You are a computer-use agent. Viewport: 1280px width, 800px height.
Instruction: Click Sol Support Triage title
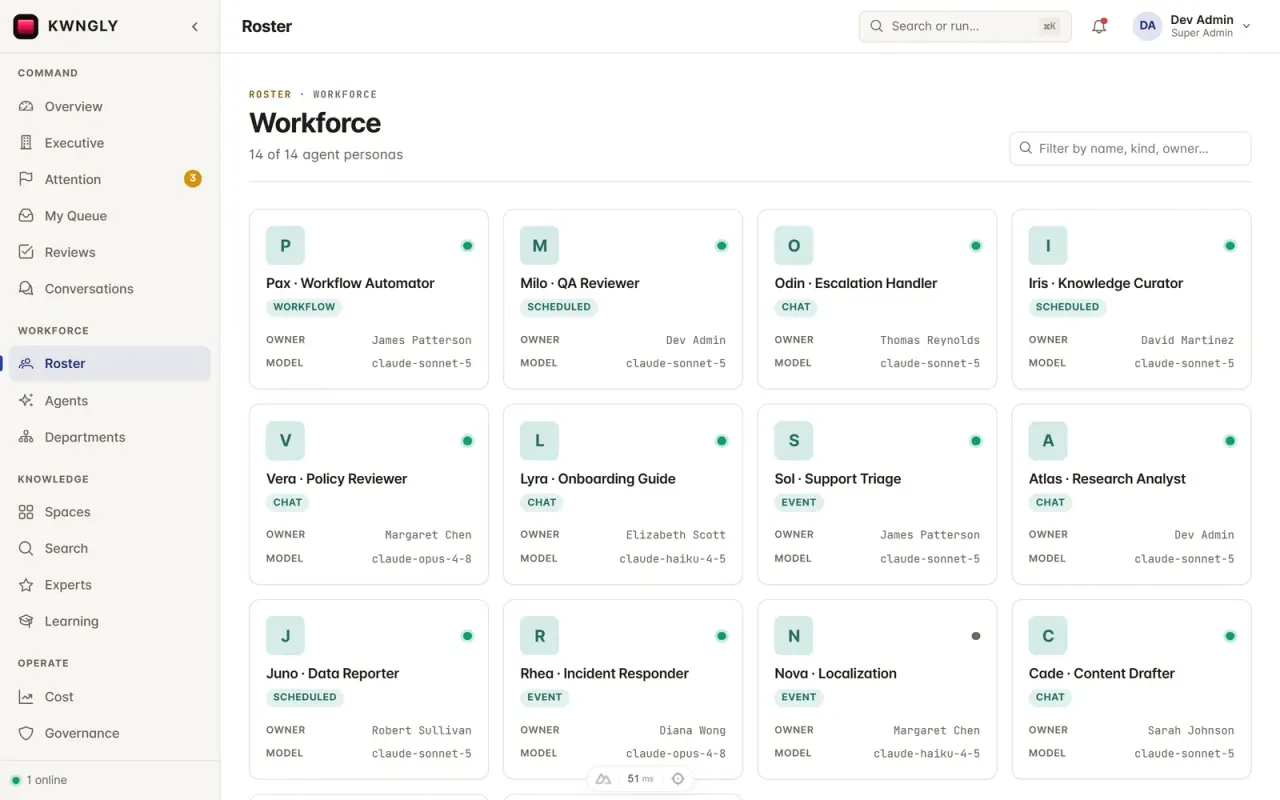pyautogui.click(x=838, y=479)
